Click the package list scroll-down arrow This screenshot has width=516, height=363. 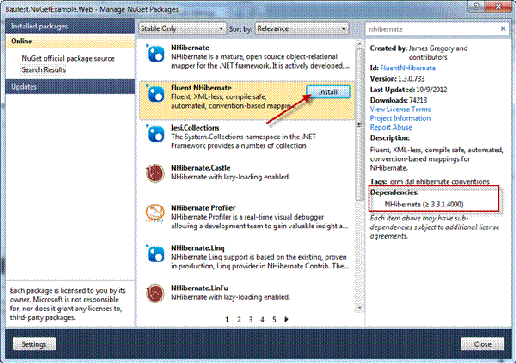click(x=359, y=308)
